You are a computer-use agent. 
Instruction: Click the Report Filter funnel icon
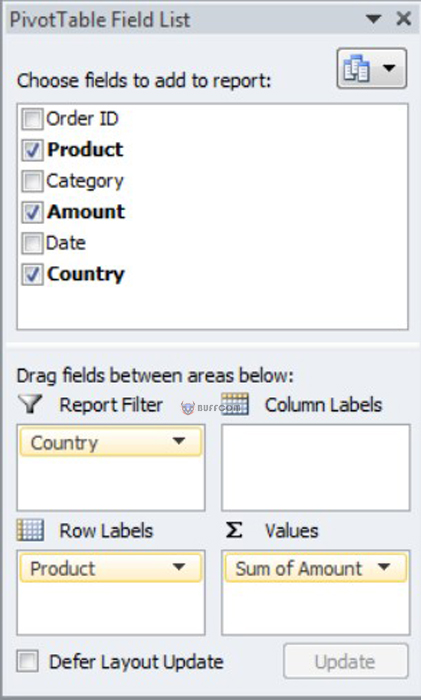pos(30,404)
